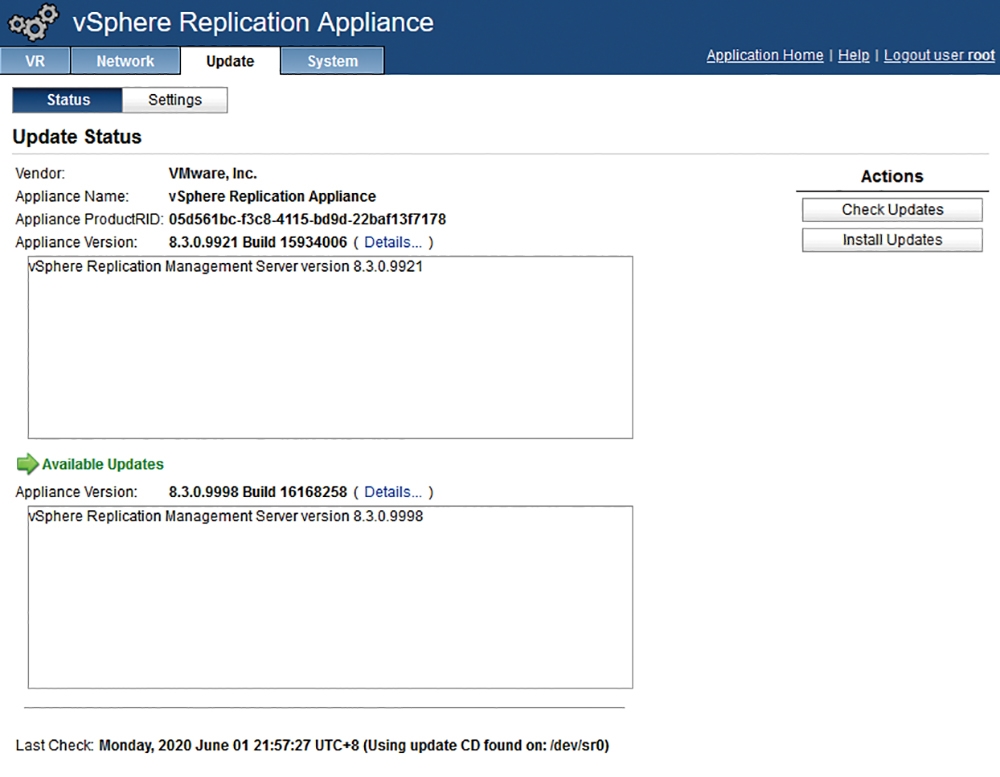This screenshot has width=1000, height=777.
Task: Click the available update 8.3.0.9998 description box
Action: tap(330, 597)
